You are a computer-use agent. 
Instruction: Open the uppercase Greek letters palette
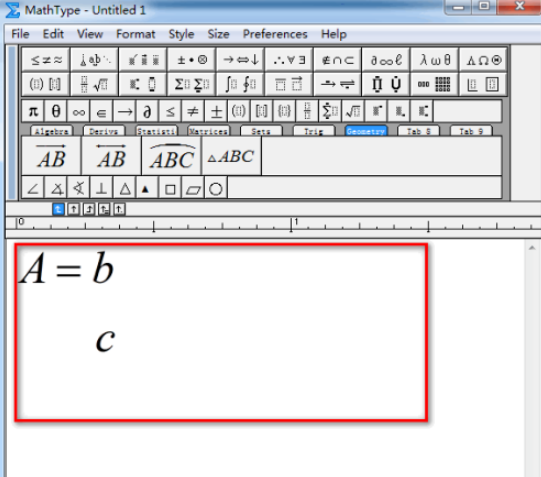[483, 60]
